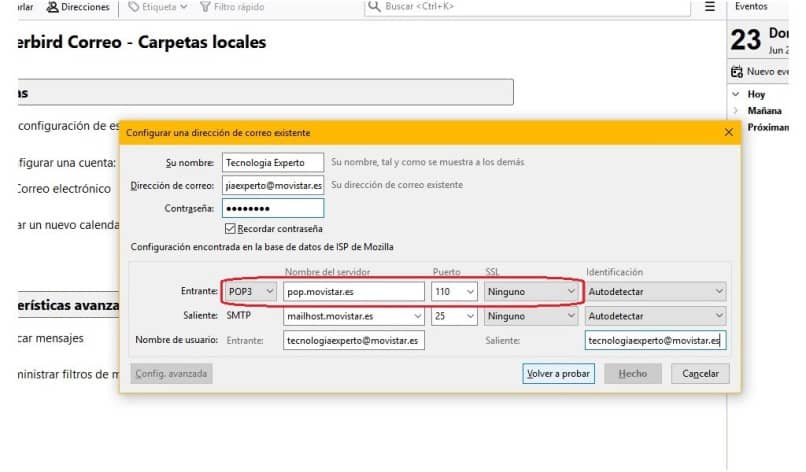Screen dimensions: 806x472
Task: Click the Cancelar button
Action: pyautogui.click(x=700, y=374)
